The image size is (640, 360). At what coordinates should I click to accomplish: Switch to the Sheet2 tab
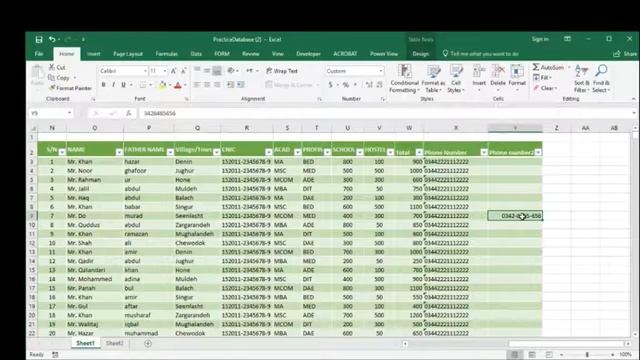[x=115, y=343]
